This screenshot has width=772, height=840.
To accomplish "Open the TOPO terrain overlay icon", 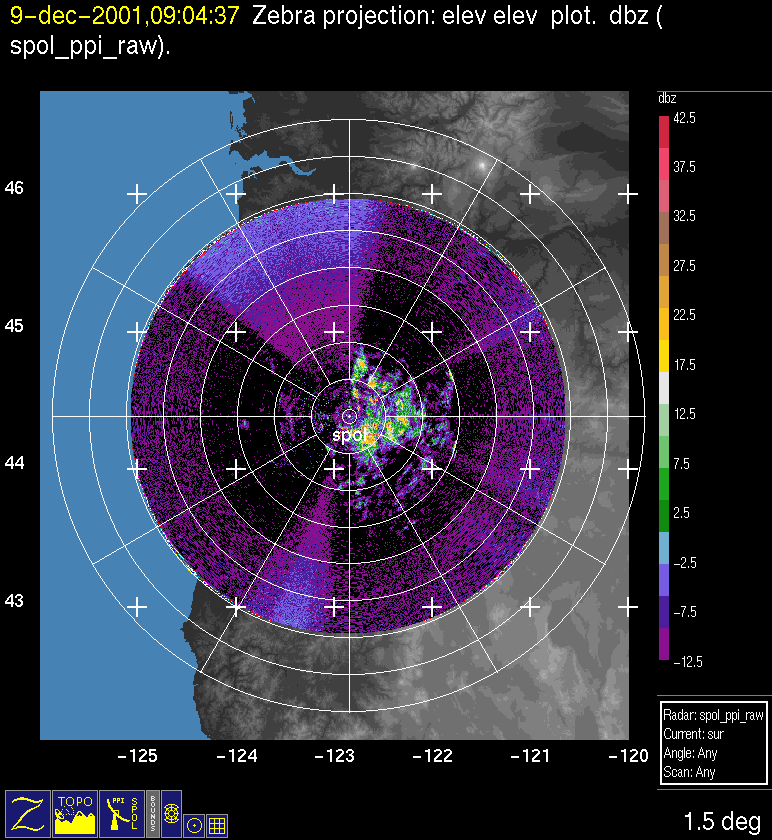I will [75, 812].
